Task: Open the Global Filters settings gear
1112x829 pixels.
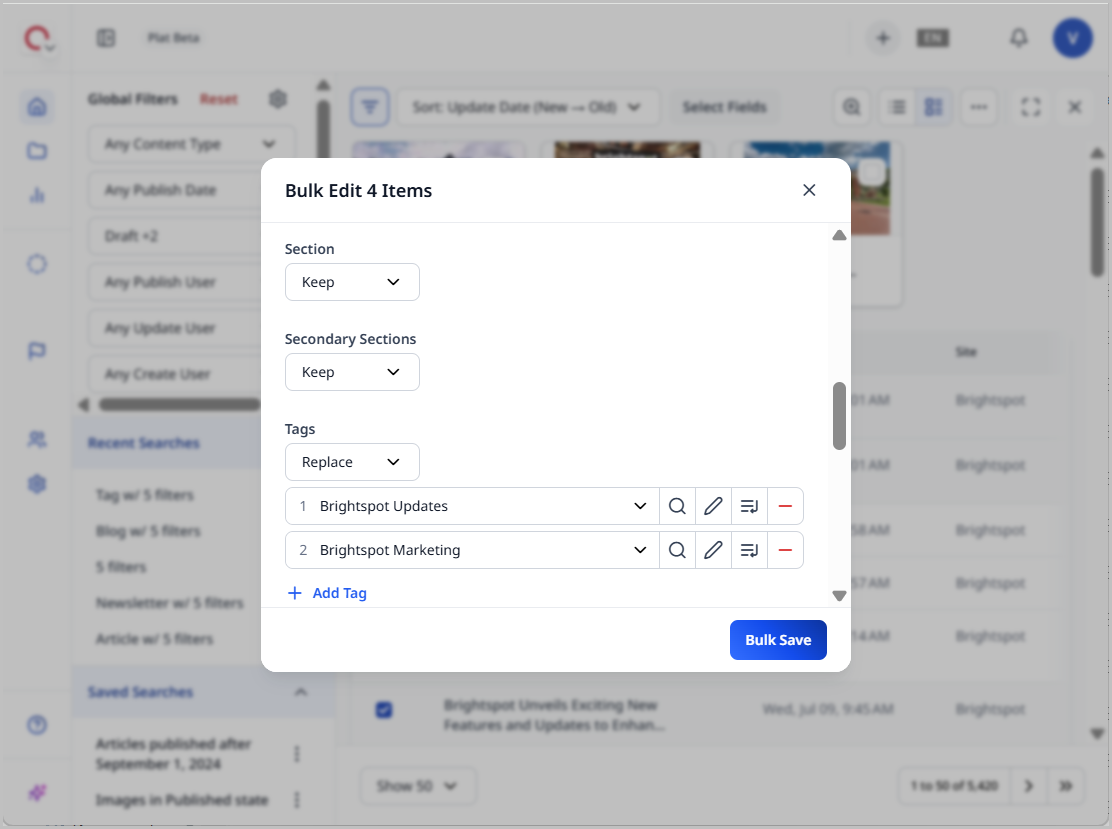Action: tap(278, 99)
